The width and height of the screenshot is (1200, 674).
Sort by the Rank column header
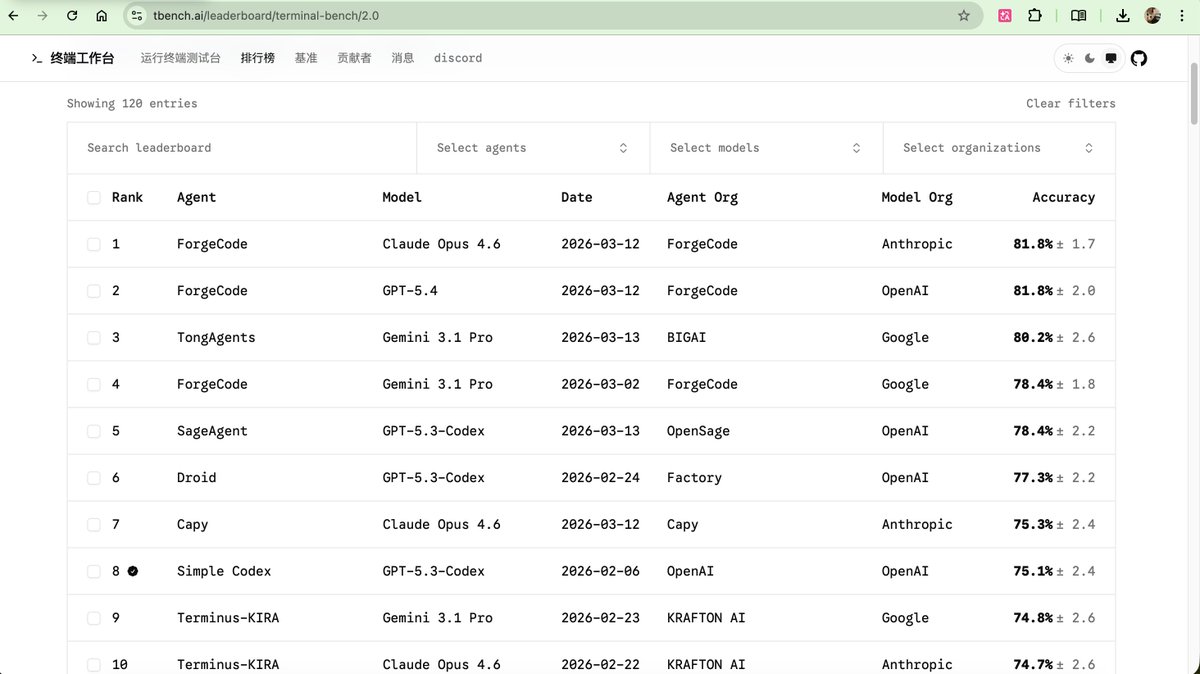127,197
